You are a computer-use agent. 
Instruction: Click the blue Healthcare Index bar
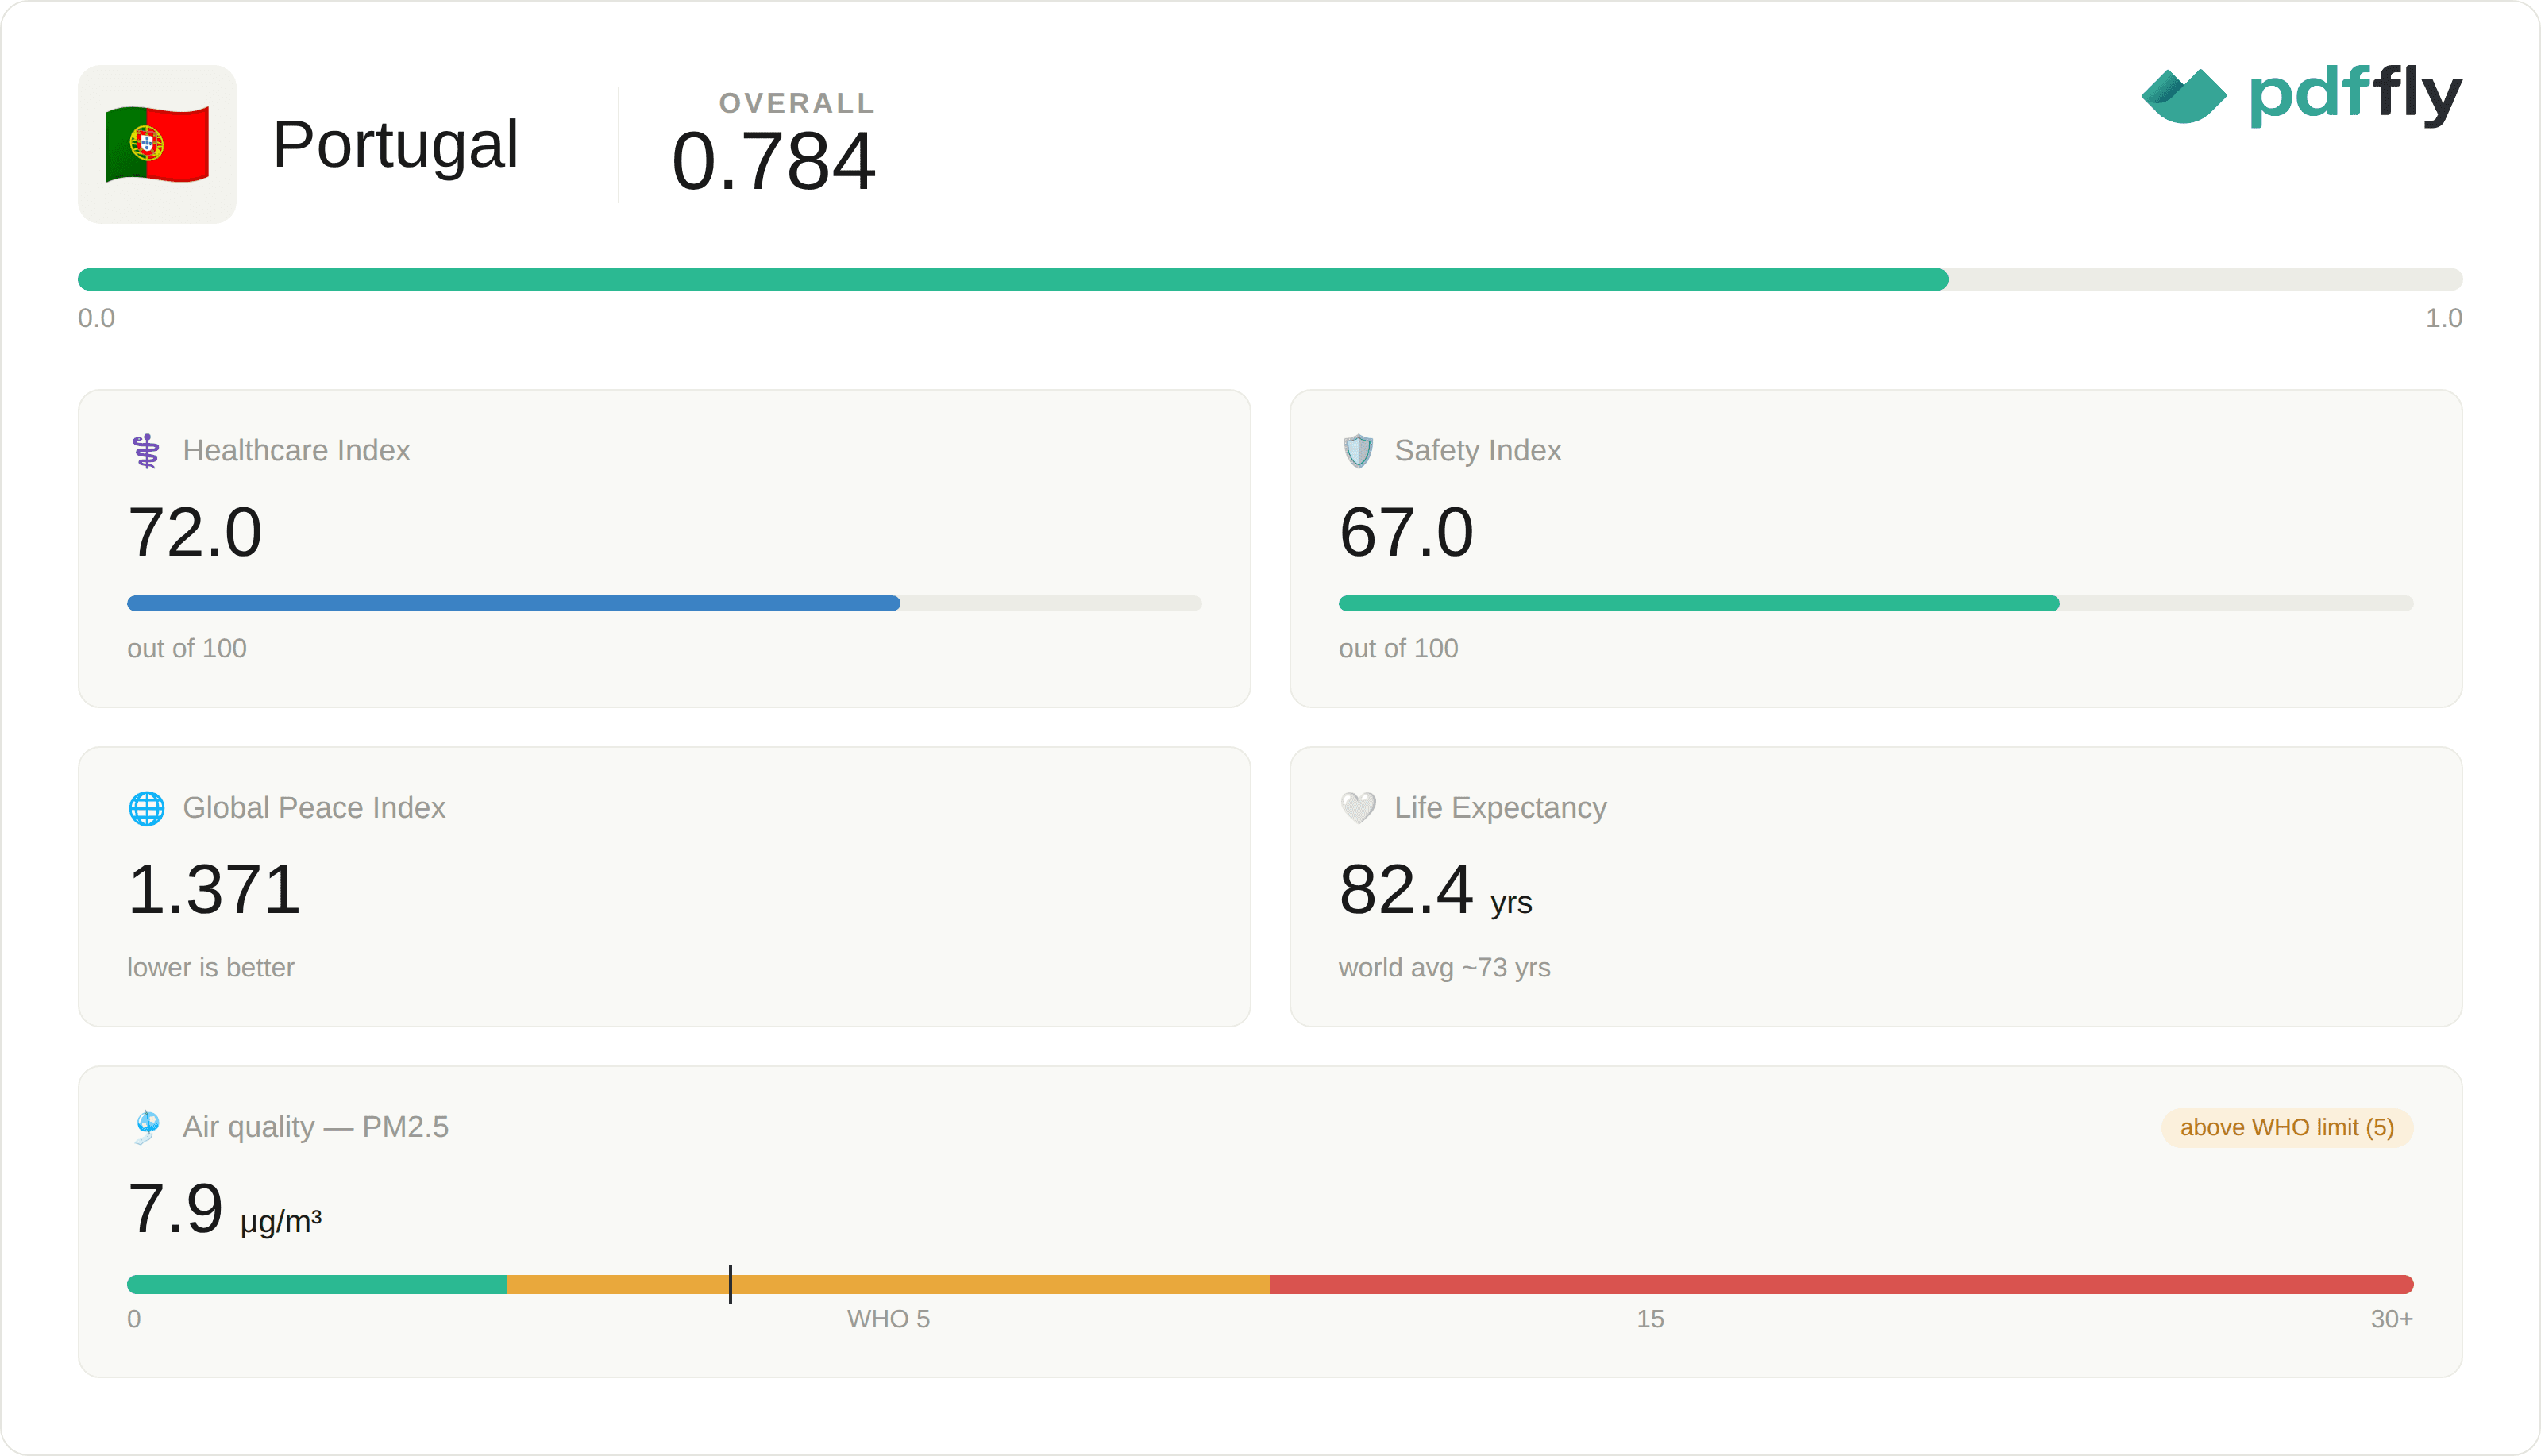pos(513,603)
